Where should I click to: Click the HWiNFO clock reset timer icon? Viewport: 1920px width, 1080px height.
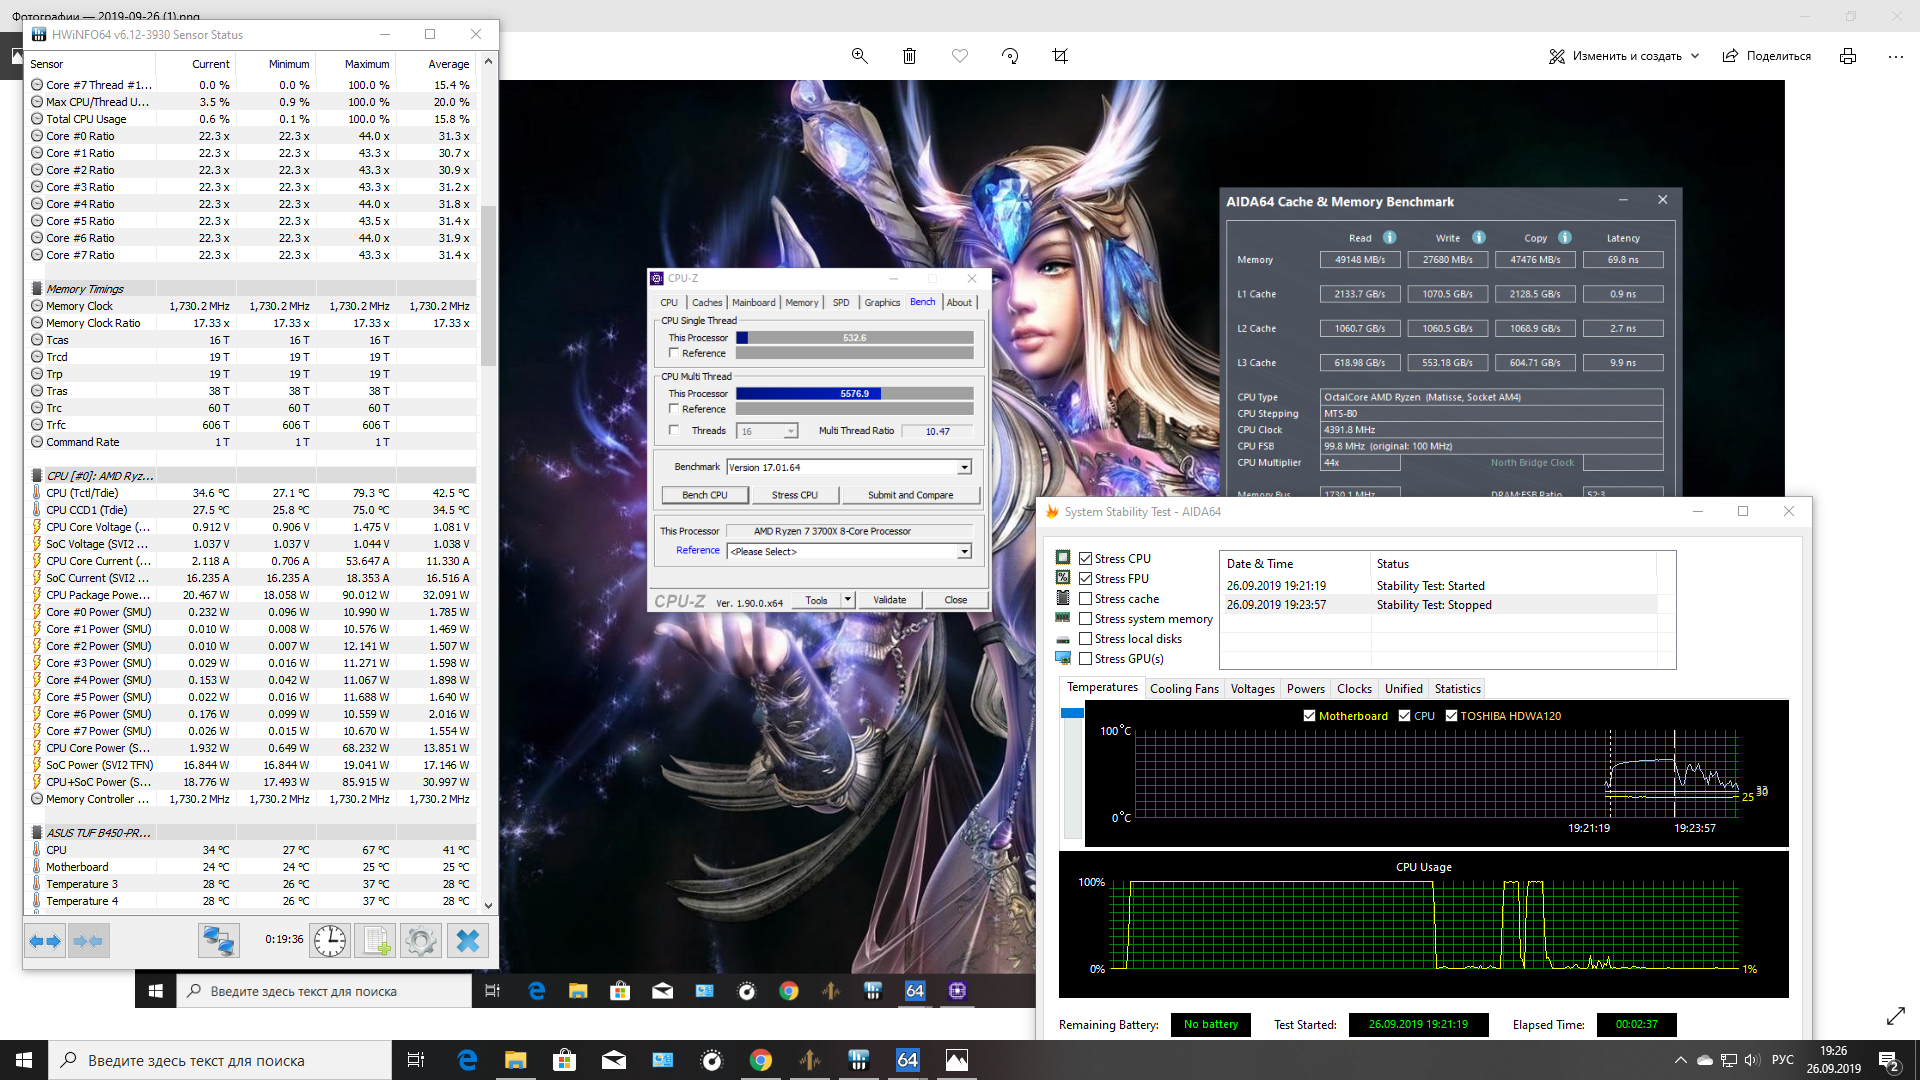tap(329, 940)
